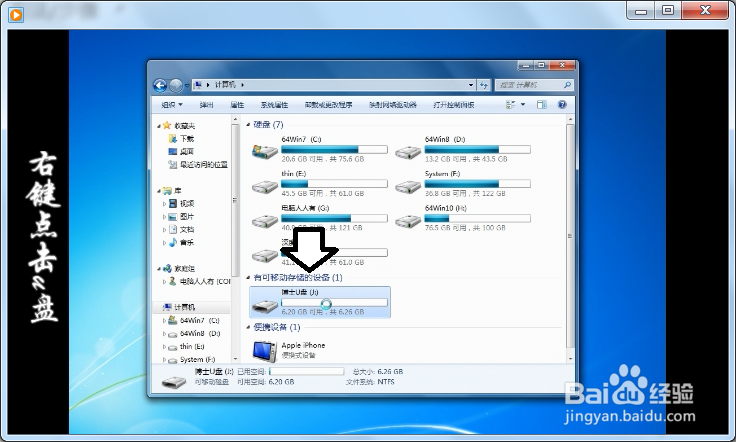Image resolution: width=736 pixels, height=442 pixels.
Task: Click 64Win7 (C:) capacity usage bar
Action: [334, 150]
